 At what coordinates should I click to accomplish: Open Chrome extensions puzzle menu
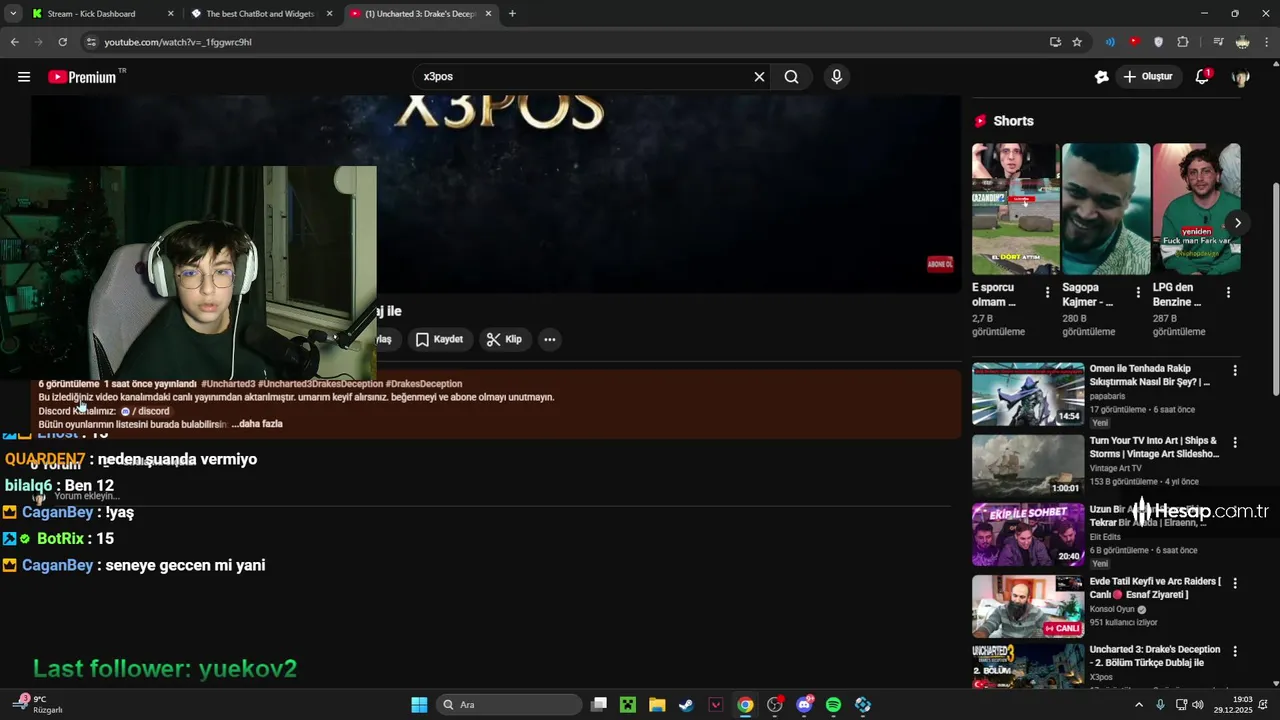(x=1183, y=42)
